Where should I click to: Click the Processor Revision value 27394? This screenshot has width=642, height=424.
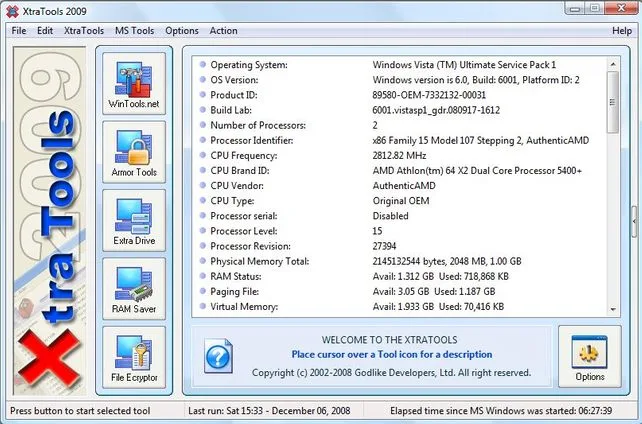click(x=384, y=246)
